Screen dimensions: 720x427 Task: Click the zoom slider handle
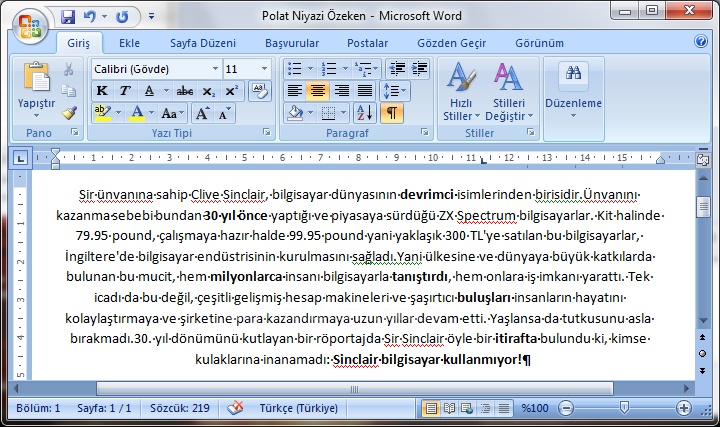[x=624, y=407]
